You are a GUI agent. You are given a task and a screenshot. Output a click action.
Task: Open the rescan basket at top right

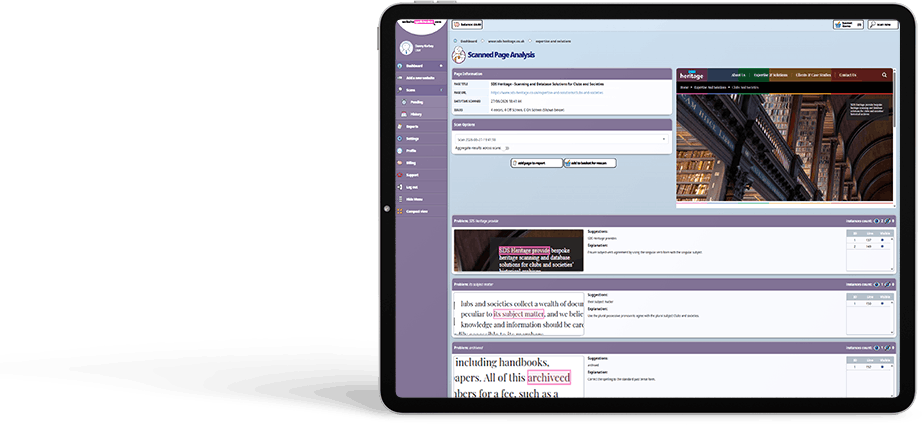coord(848,25)
